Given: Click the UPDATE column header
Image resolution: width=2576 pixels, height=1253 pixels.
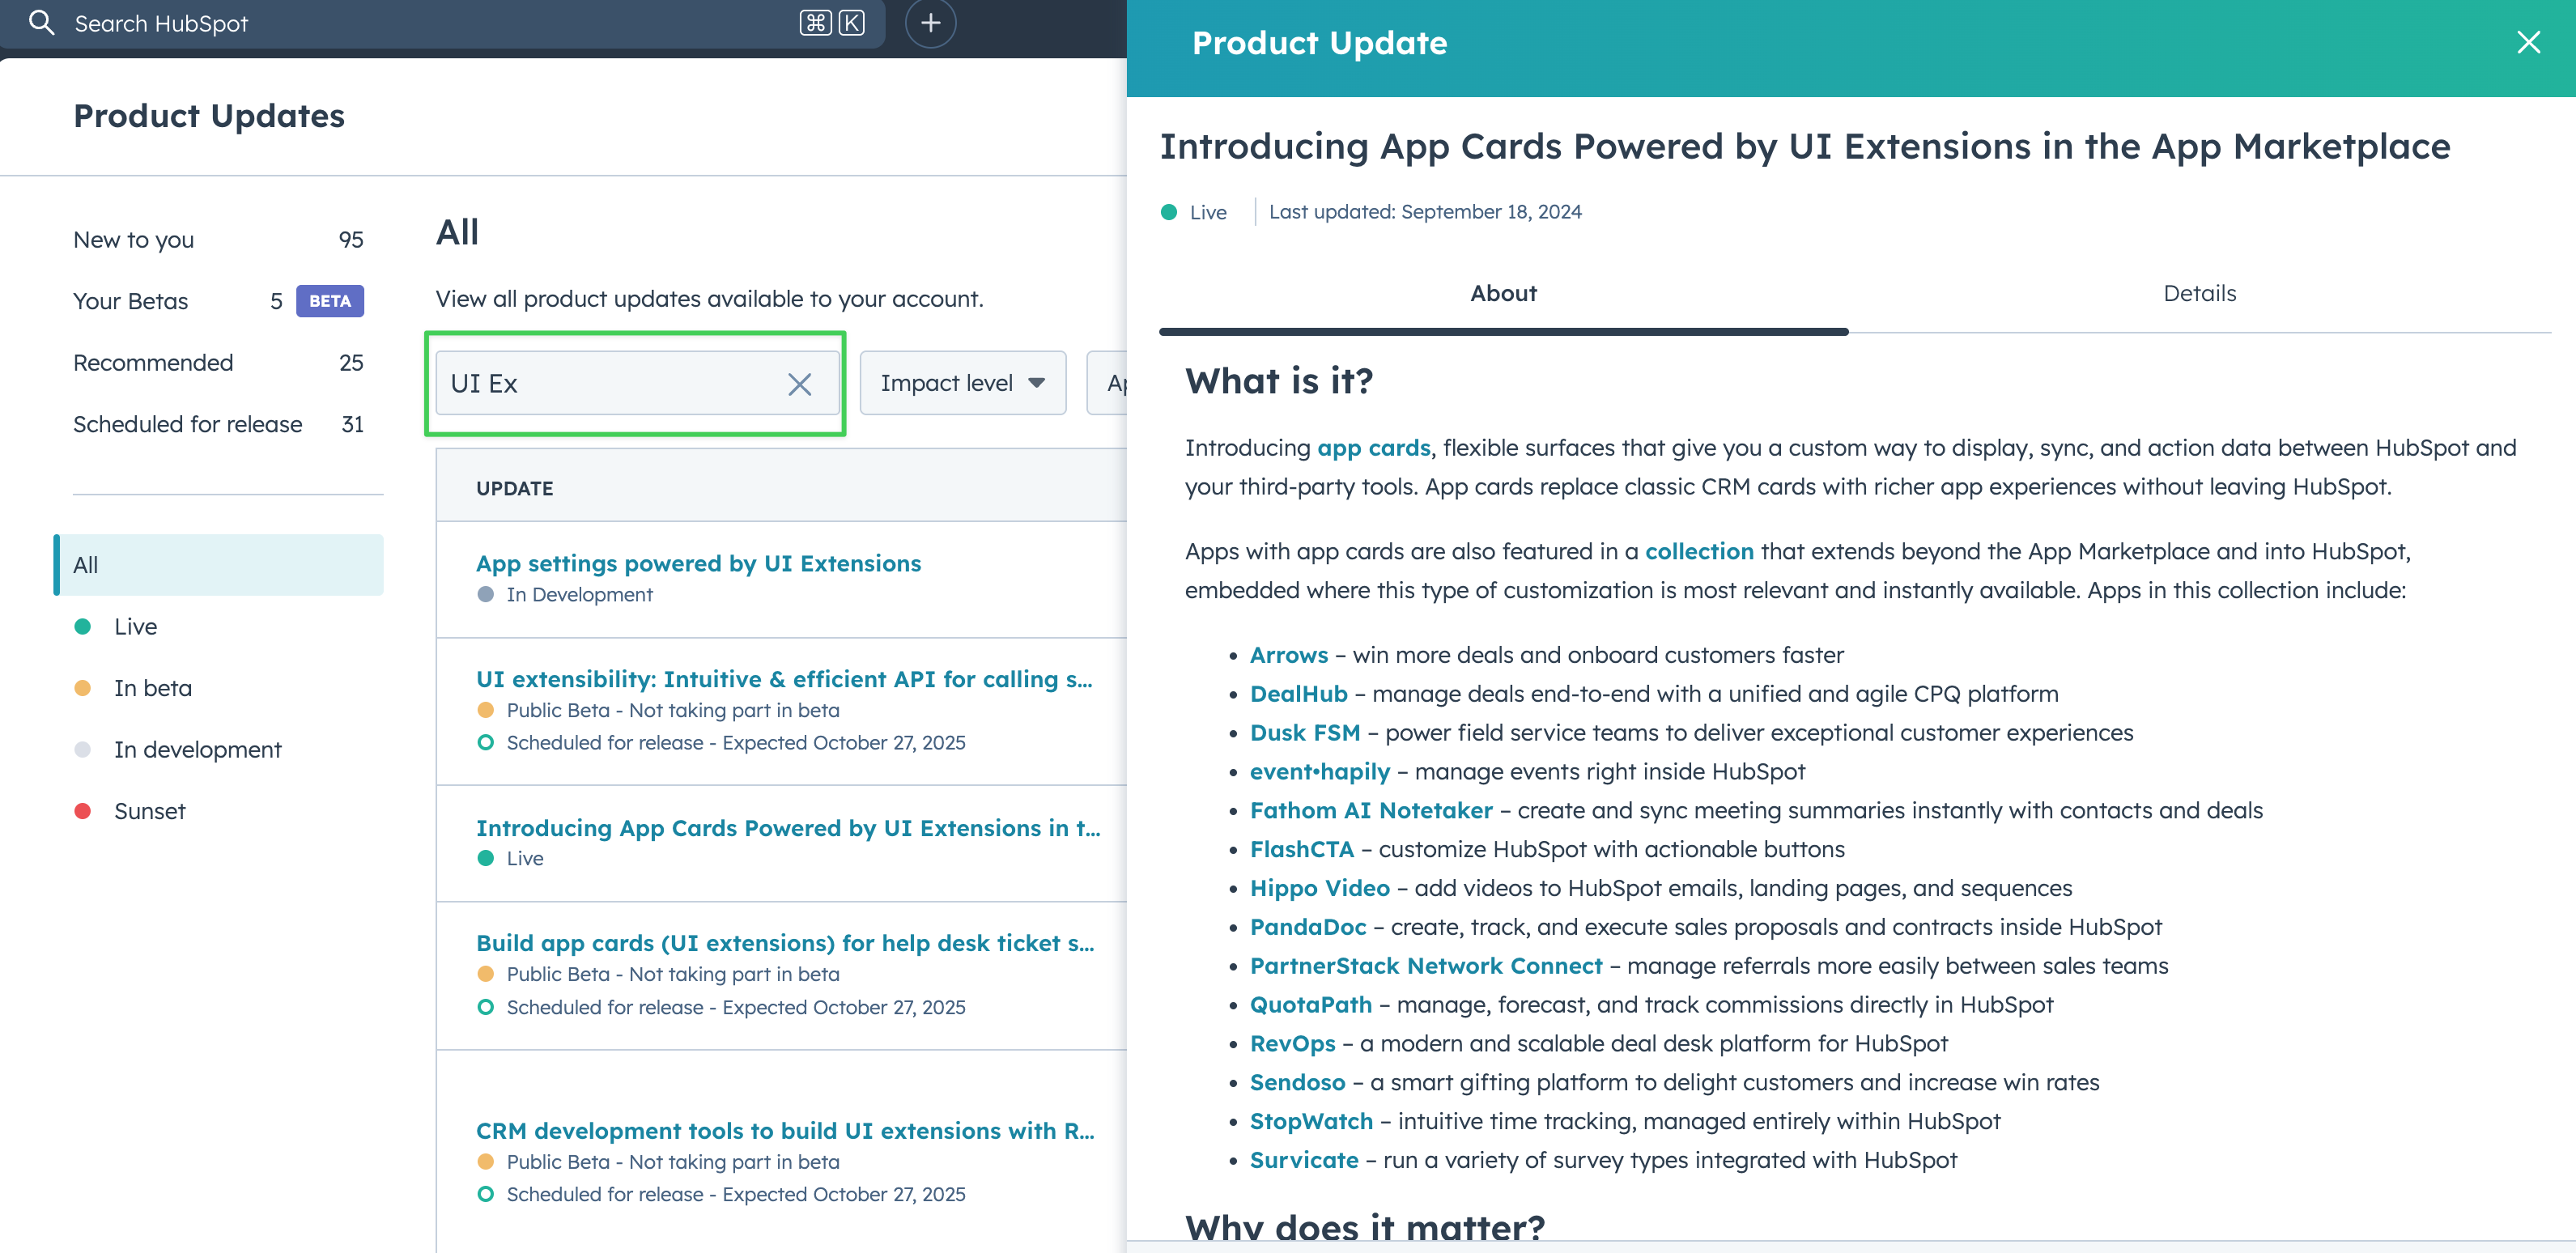Looking at the screenshot, I should point(514,488).
